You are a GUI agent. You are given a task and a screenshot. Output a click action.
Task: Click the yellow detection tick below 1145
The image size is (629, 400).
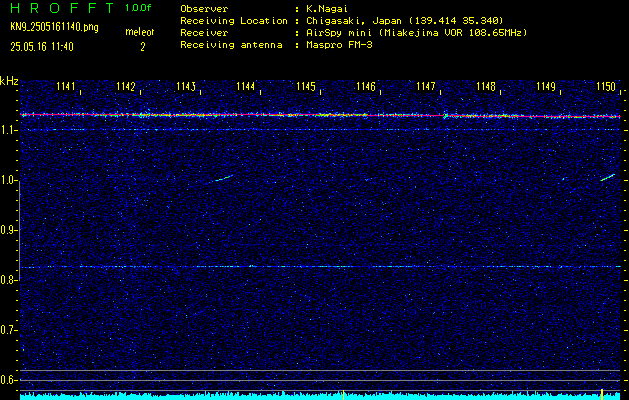tap(343, 394)
